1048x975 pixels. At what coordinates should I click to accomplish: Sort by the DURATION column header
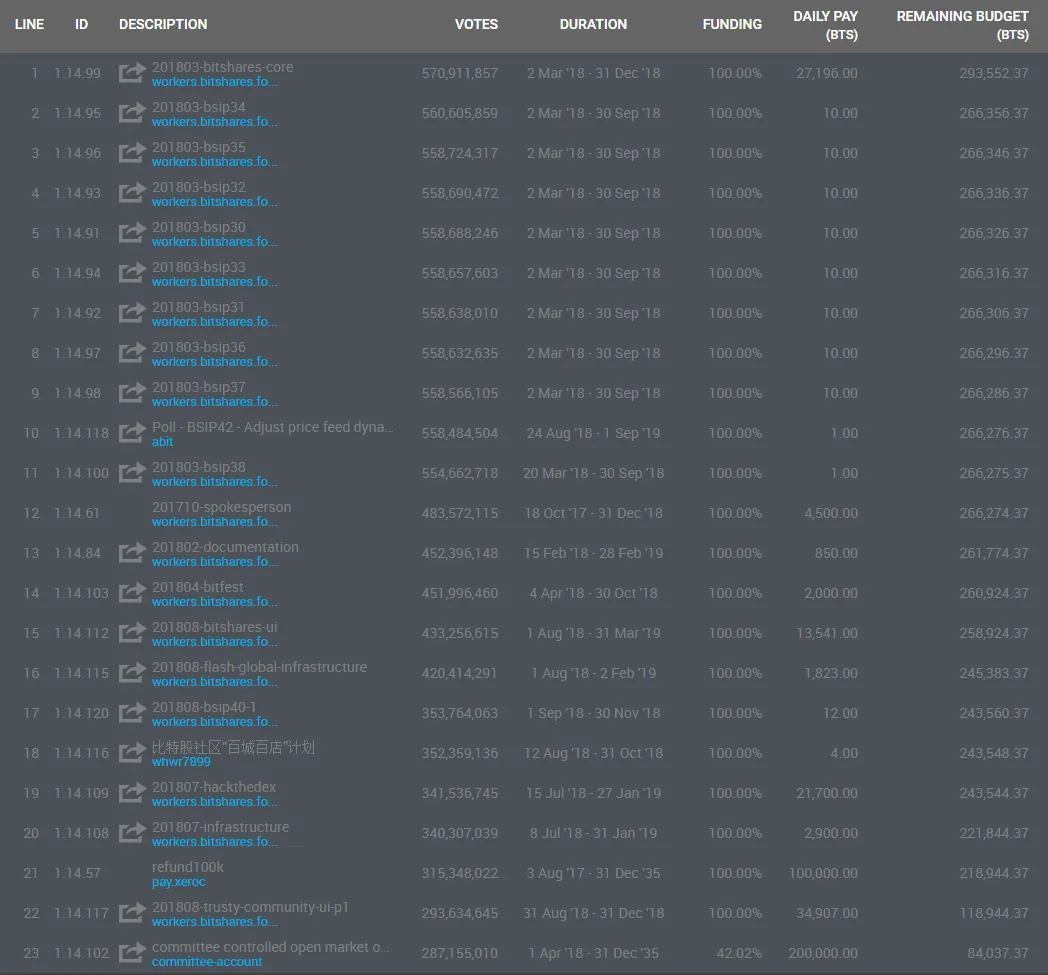coord(593,24)
